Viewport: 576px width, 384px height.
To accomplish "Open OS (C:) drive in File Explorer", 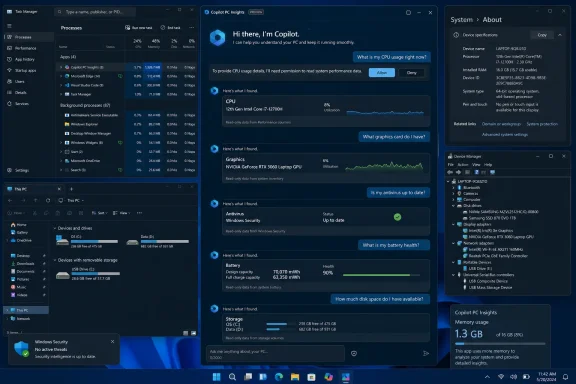I will pos(87,241).
